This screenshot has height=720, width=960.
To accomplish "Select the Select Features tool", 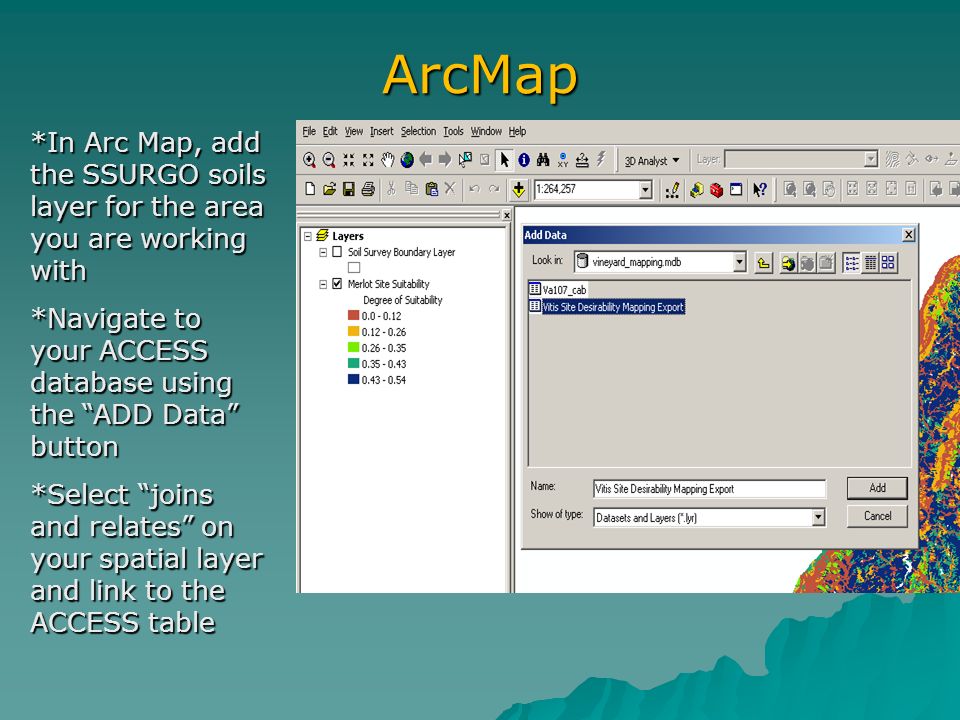I will point(465,160).
